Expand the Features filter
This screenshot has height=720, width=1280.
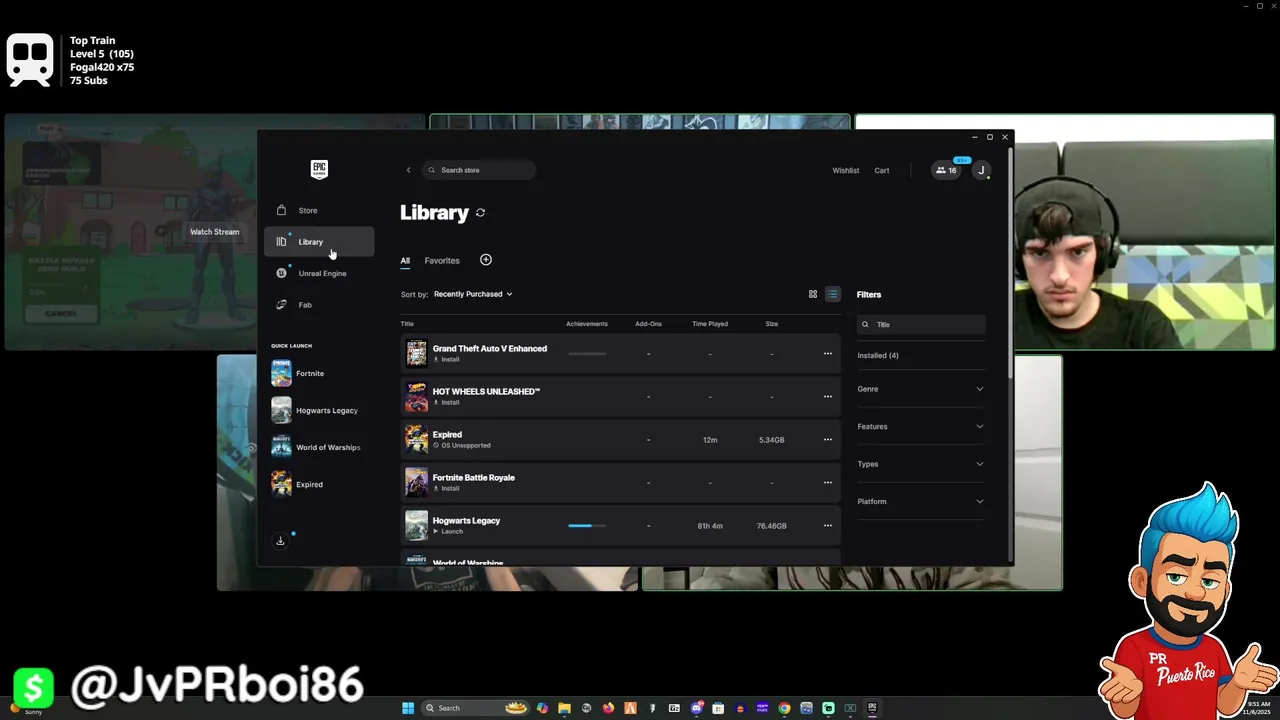click(920, 426)
